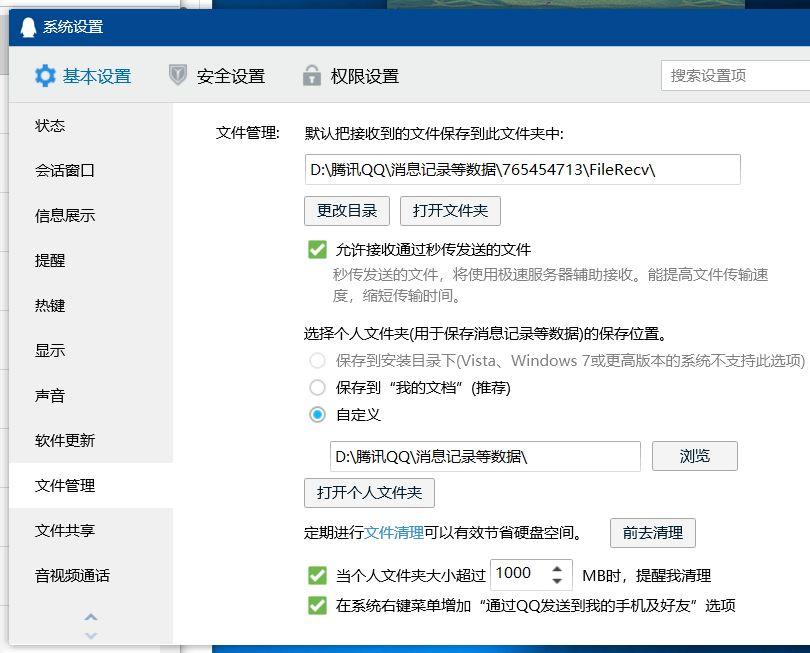Click the FileRecv folder path field
This screenshot has height=653, width=810.
click(522, 169)
